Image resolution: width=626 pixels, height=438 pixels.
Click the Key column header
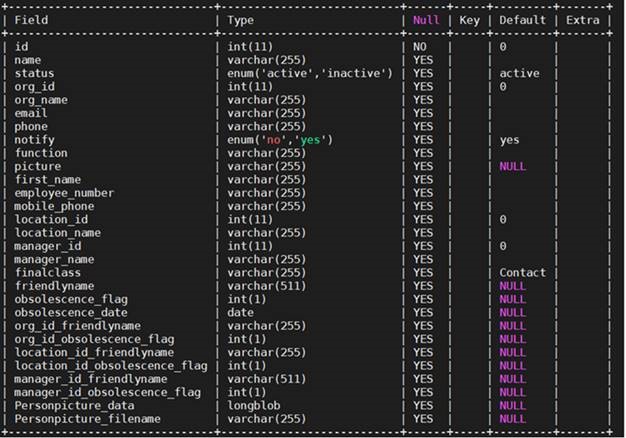(468, 20)
